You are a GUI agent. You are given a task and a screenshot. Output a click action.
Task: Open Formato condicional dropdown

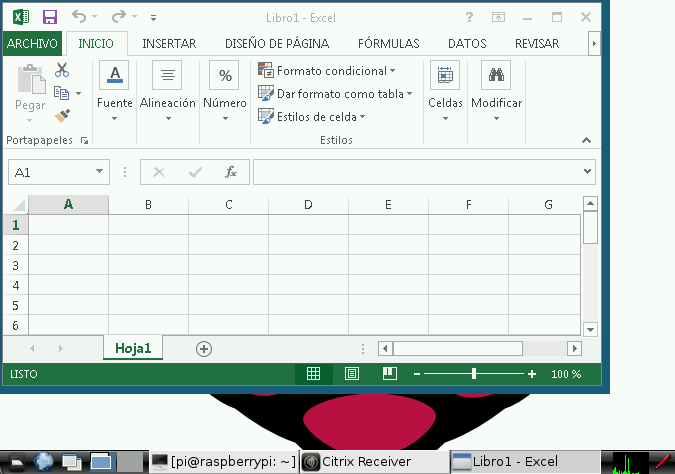327,71
